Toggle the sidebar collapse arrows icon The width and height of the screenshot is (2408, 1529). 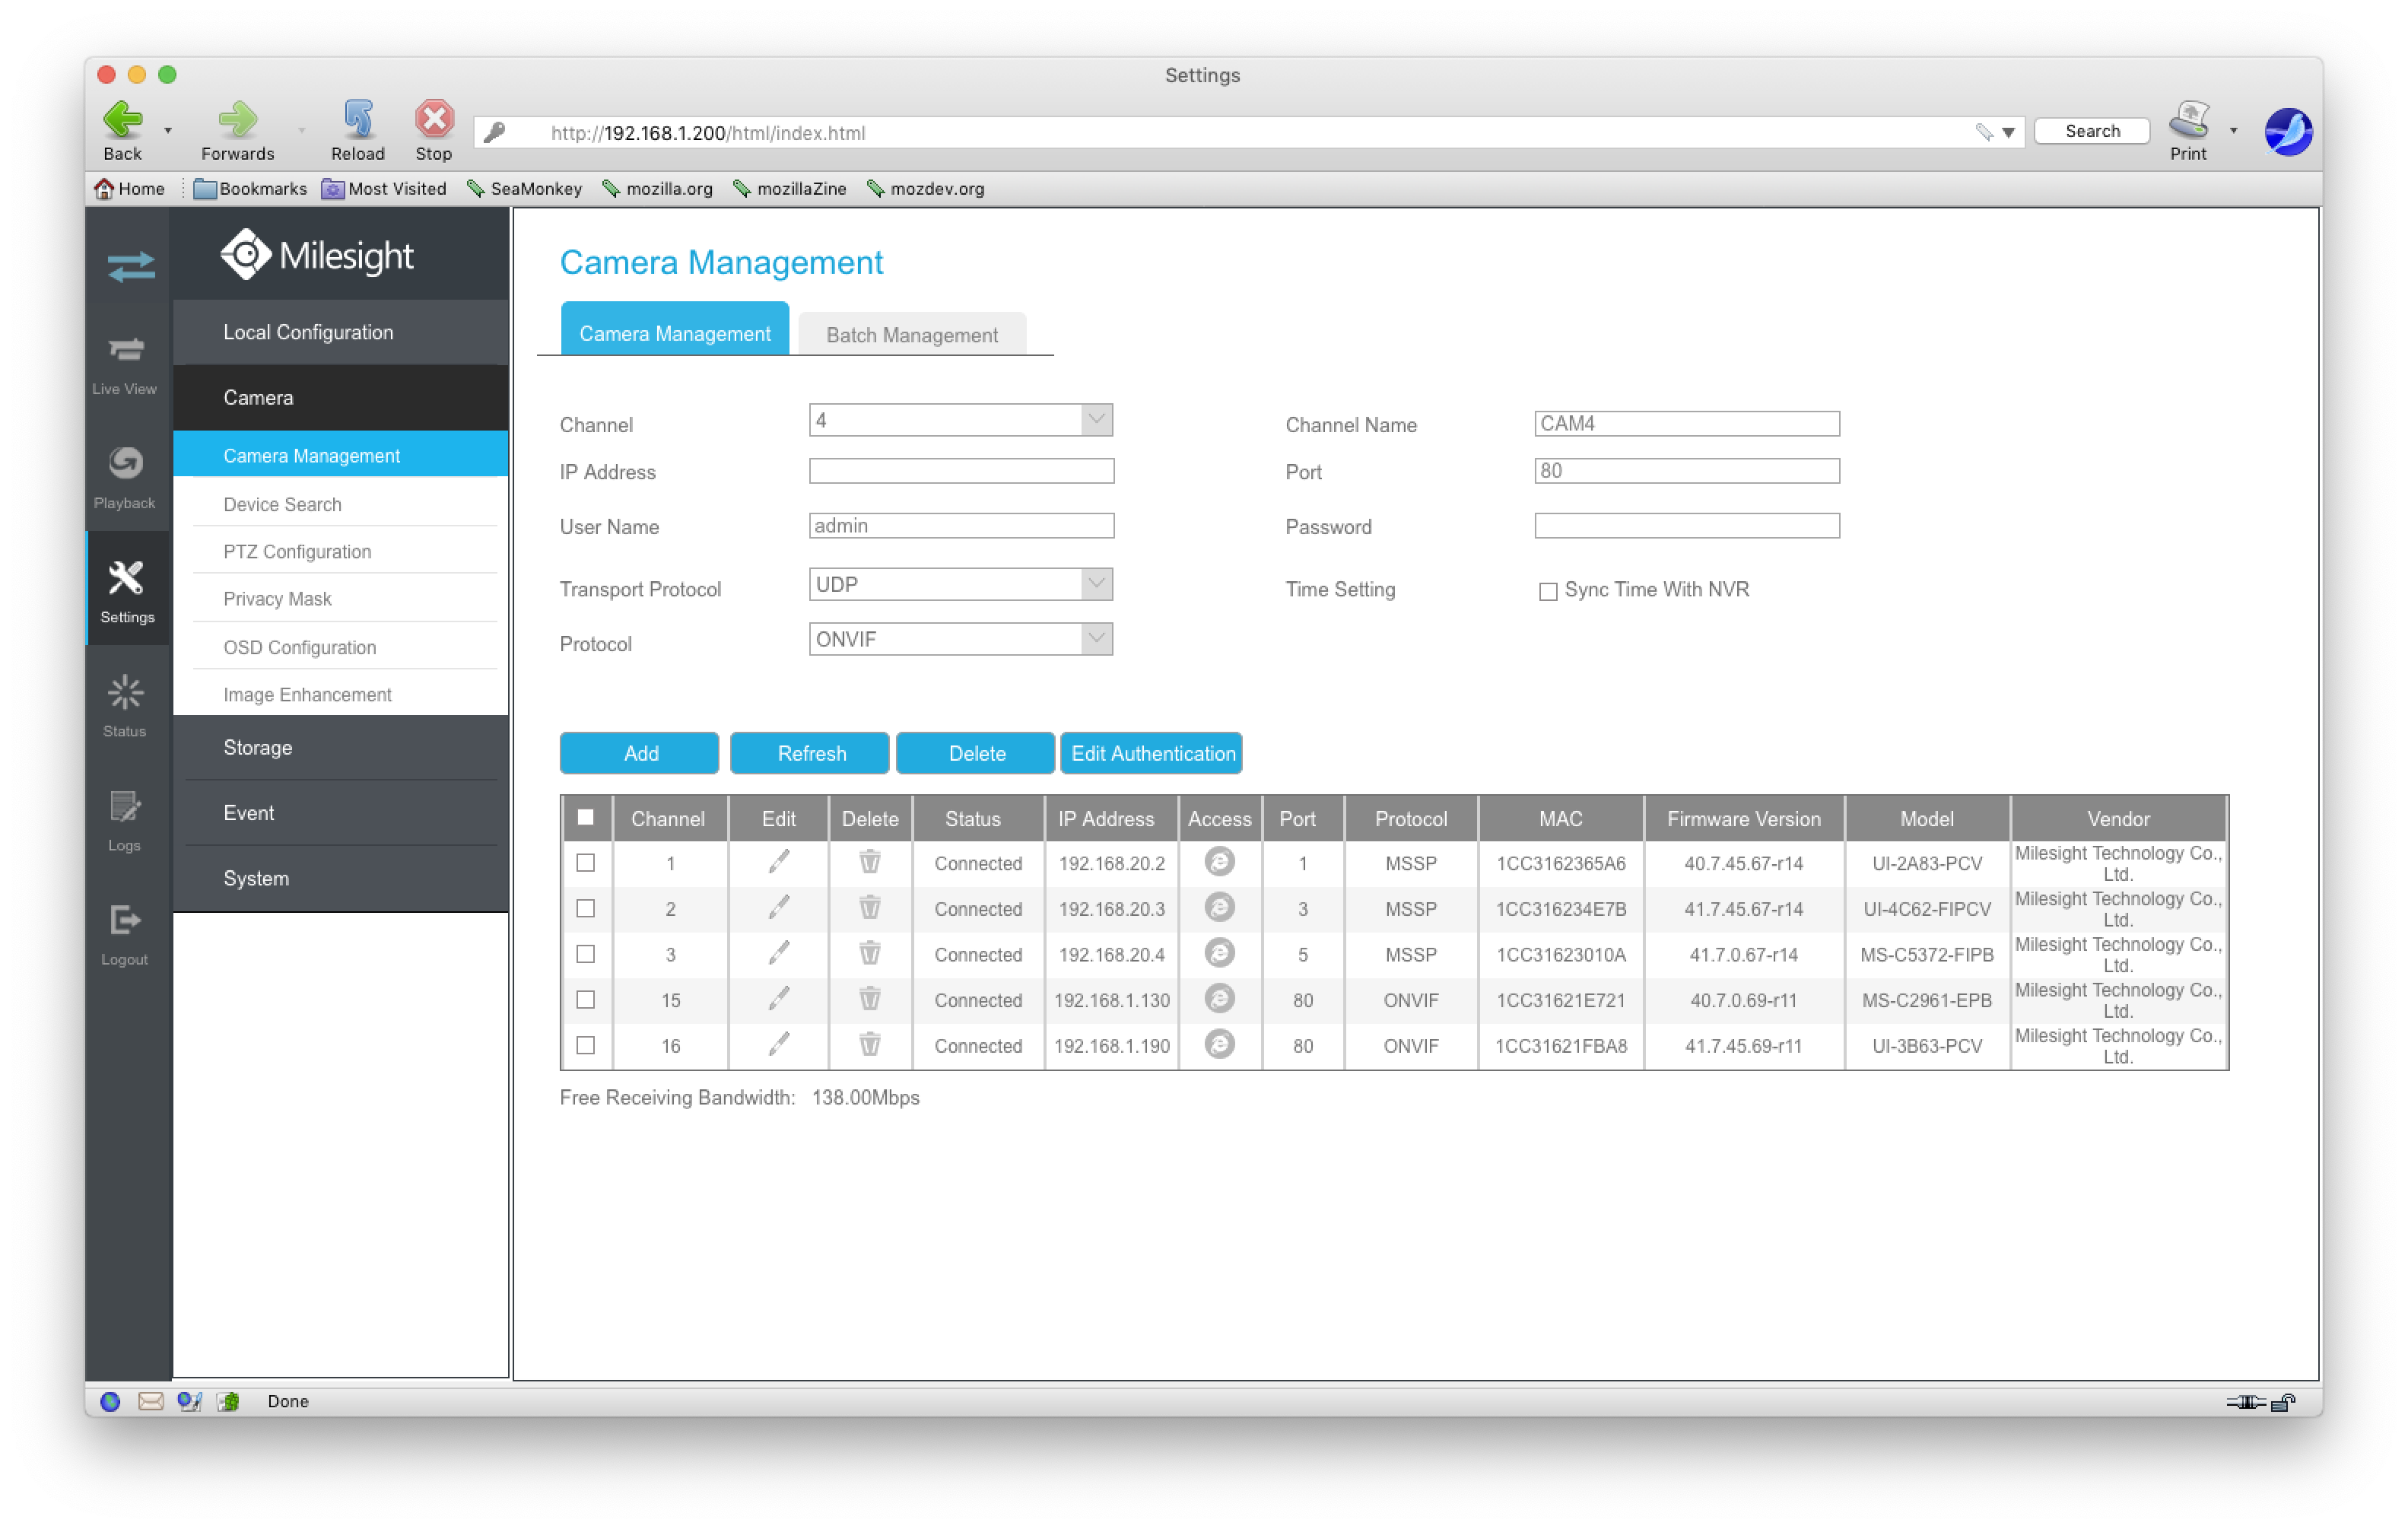tap(131, 266)
